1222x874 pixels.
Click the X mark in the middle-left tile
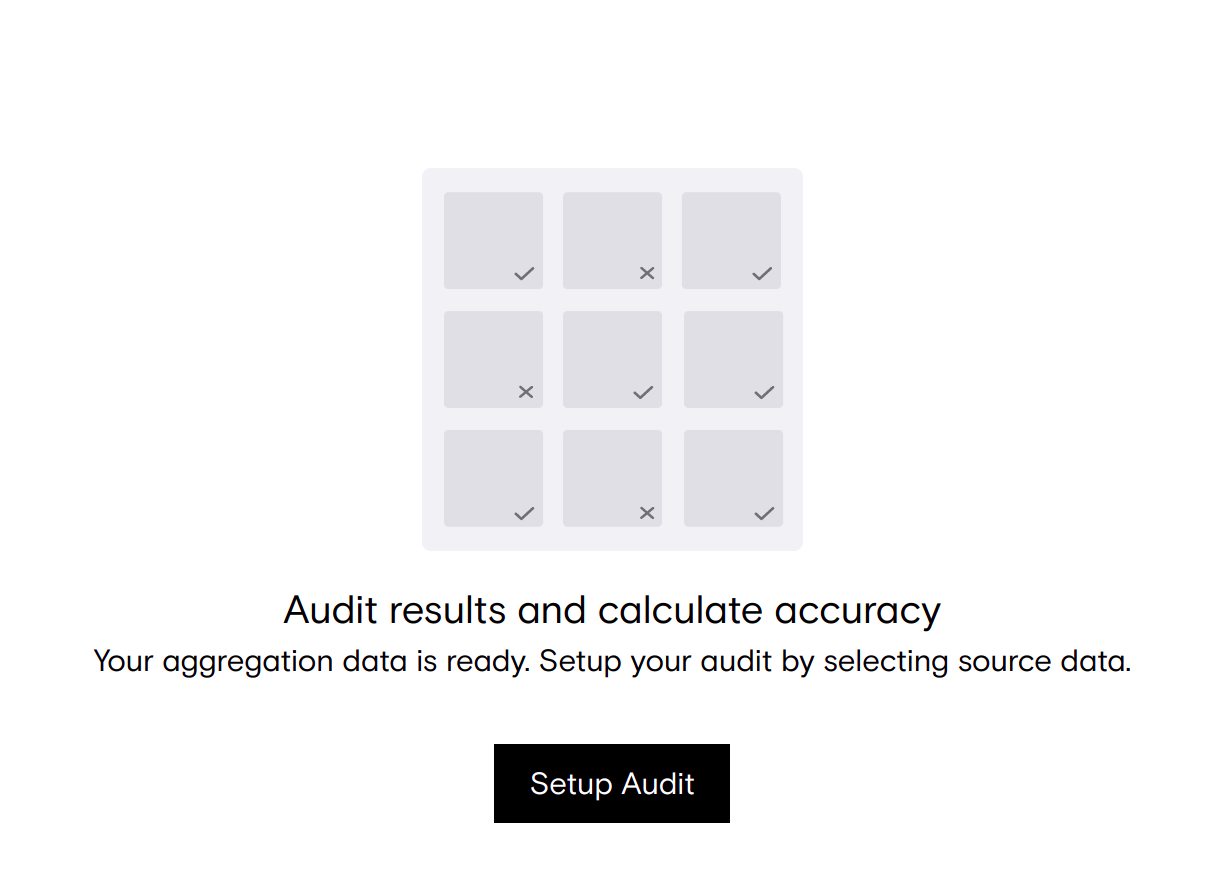click(x=526, y=392)
